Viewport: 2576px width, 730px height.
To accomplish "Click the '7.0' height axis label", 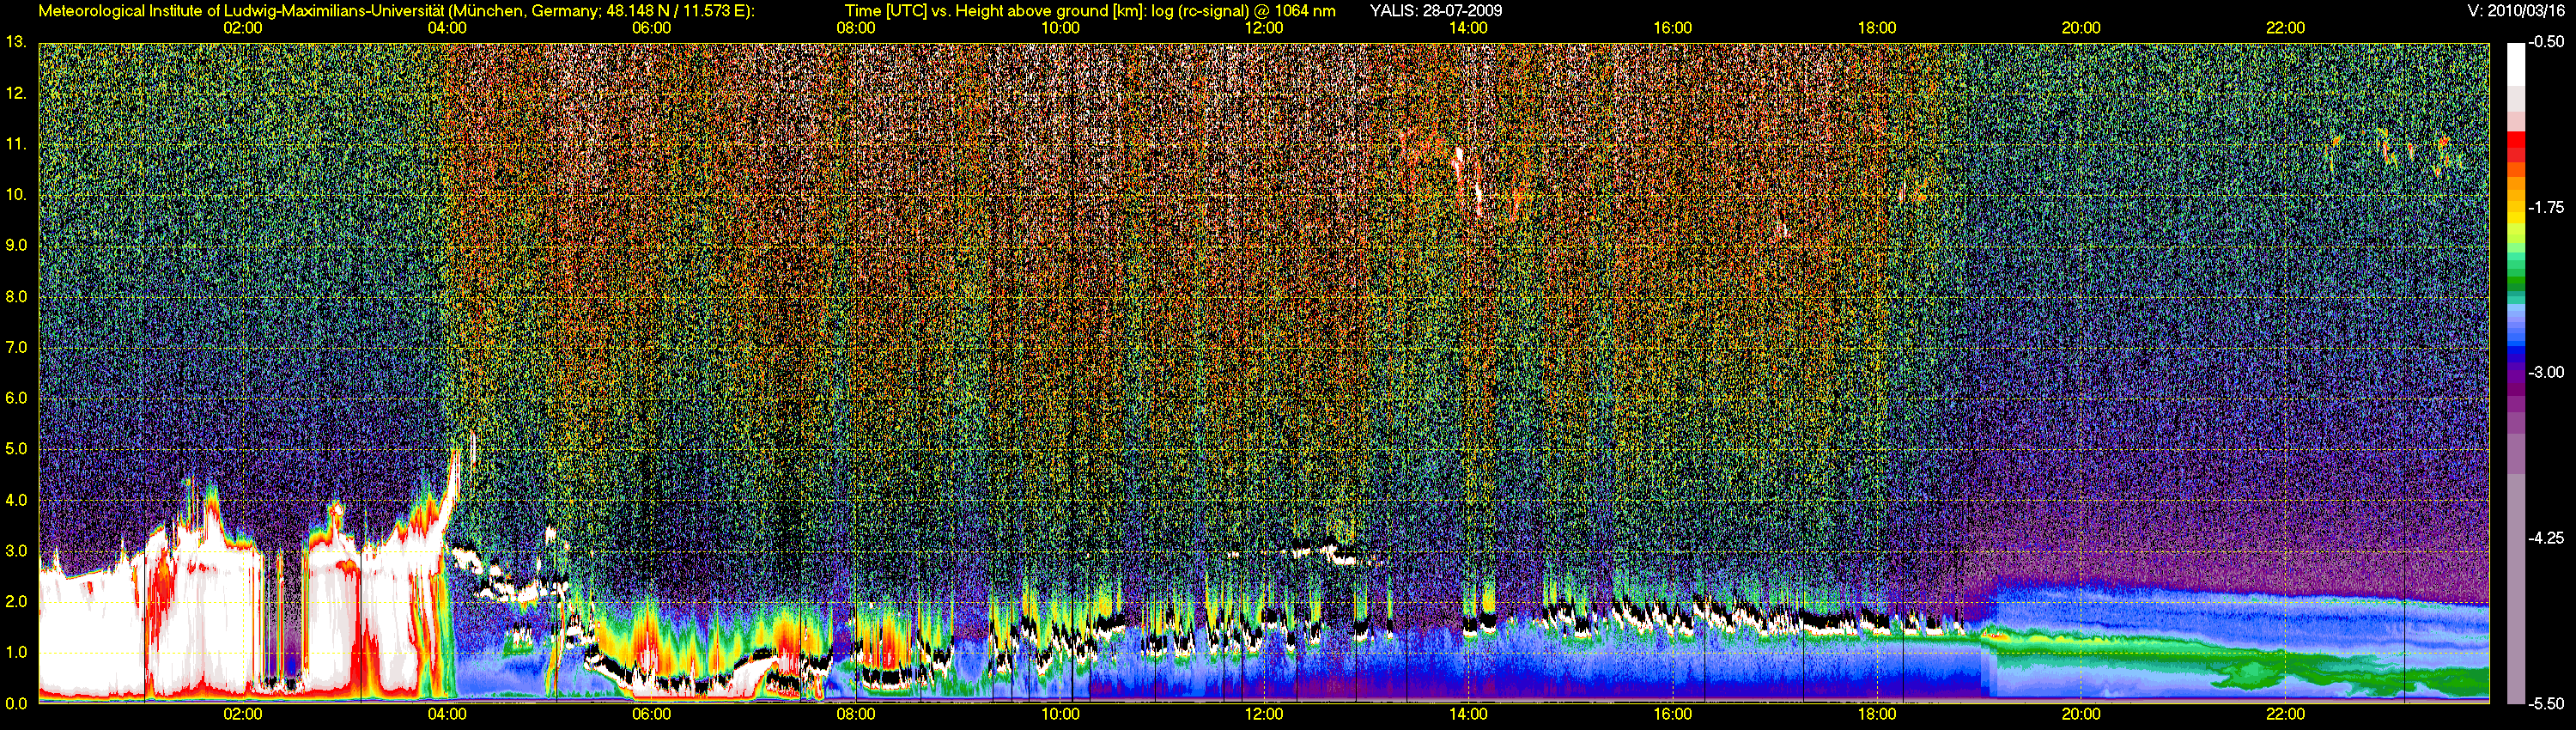I will [16, 347].
